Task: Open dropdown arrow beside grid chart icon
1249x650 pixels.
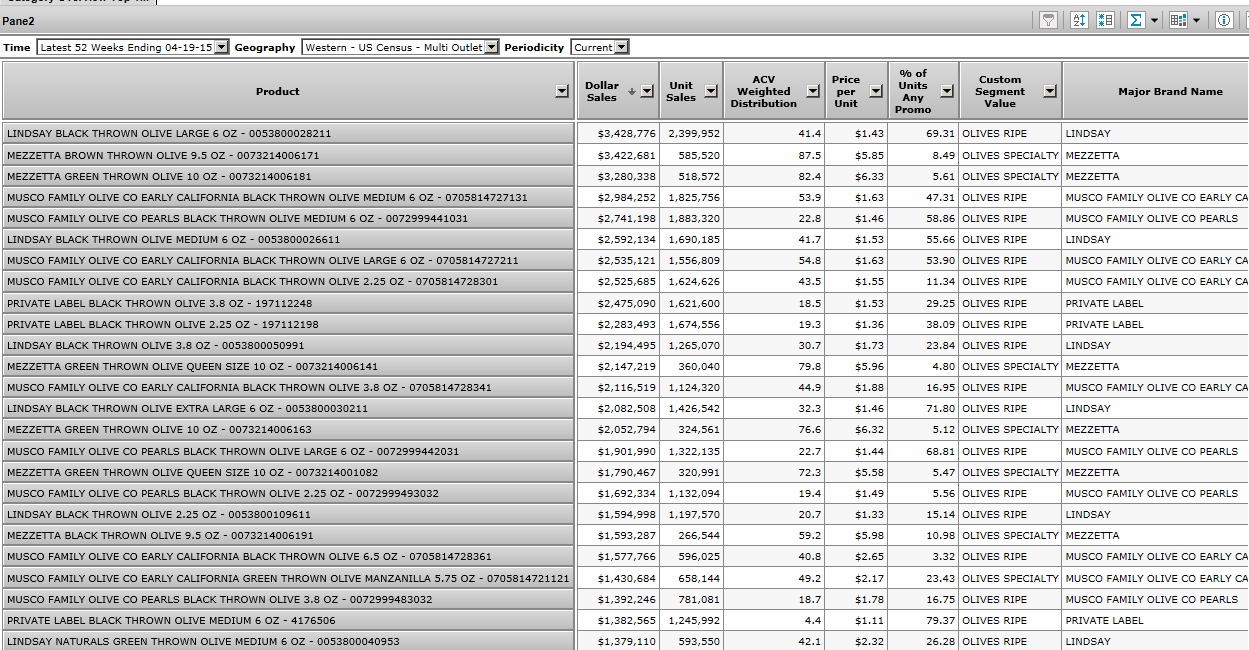Action: [1196, 20]
